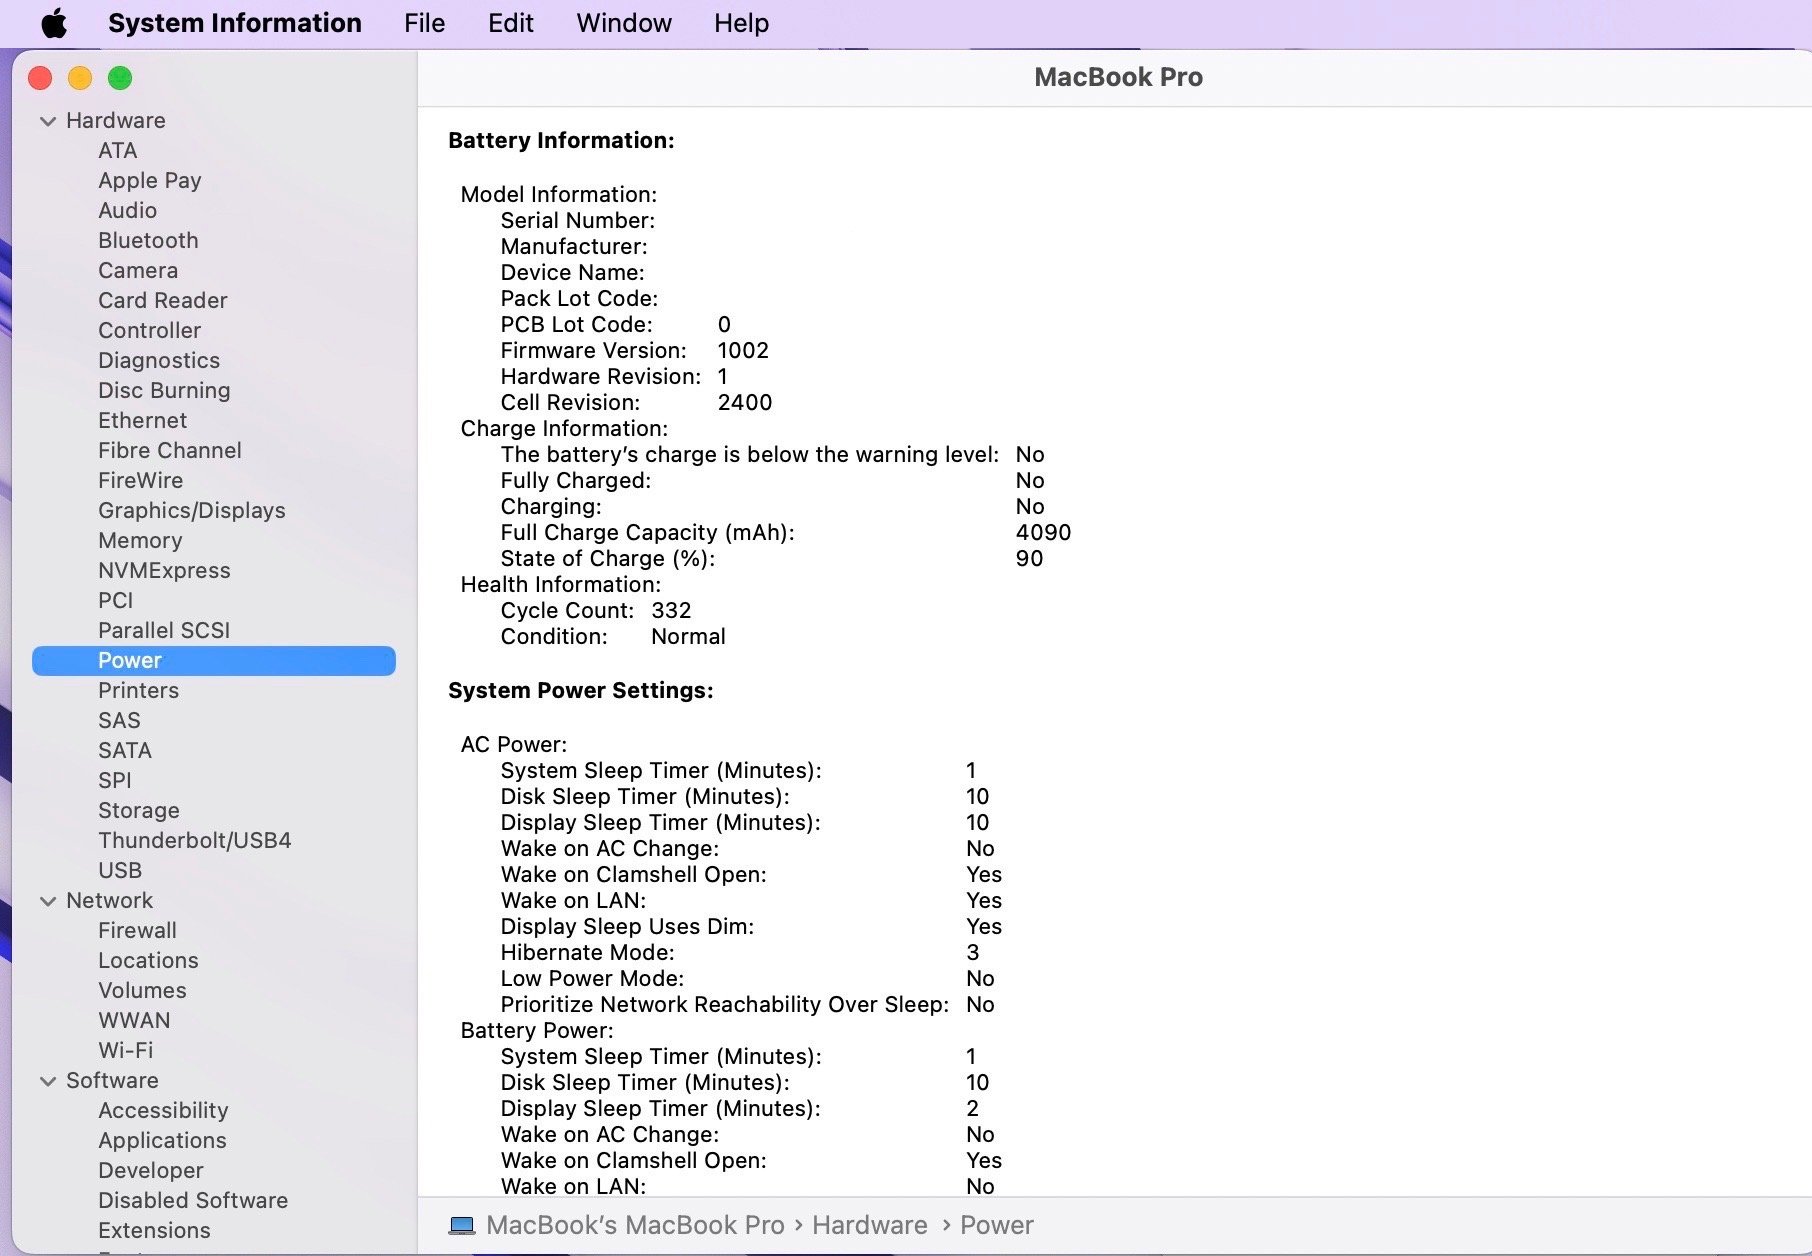Collapse the Software section chevron
Screen dimensions: 1812x1256
47,1081
